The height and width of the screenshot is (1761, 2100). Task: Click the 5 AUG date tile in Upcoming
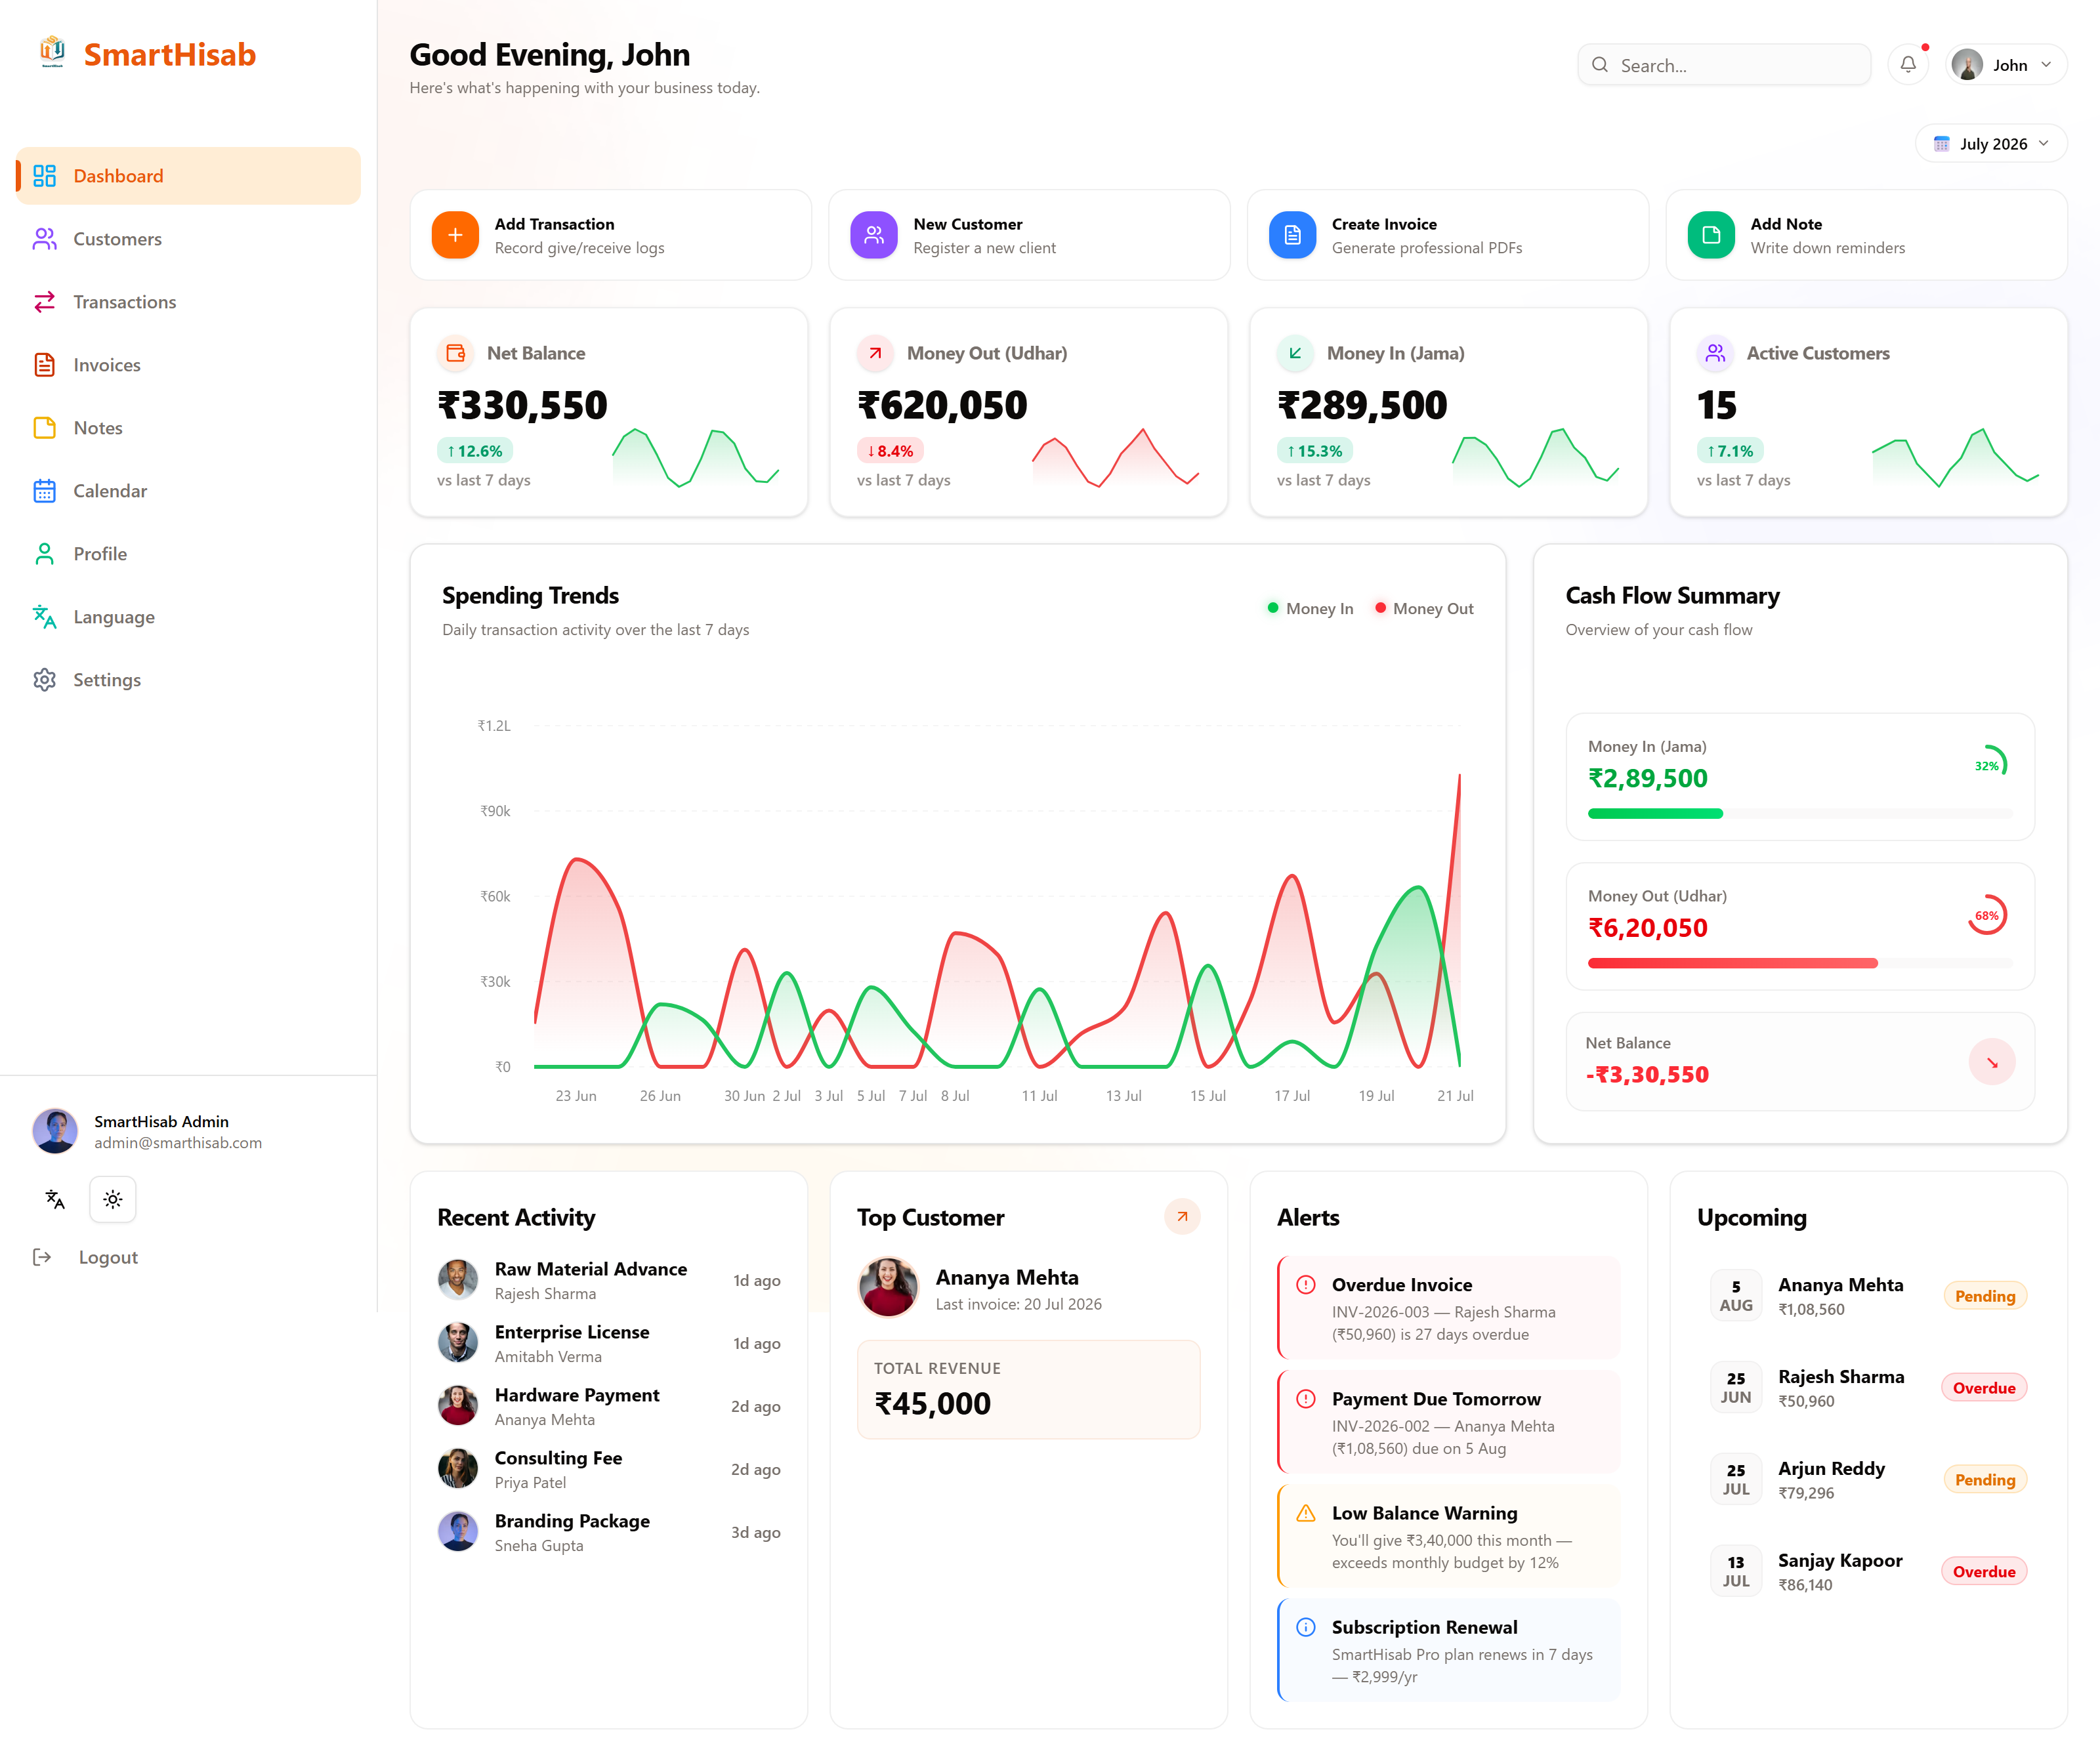(x=1736, y=1296)
